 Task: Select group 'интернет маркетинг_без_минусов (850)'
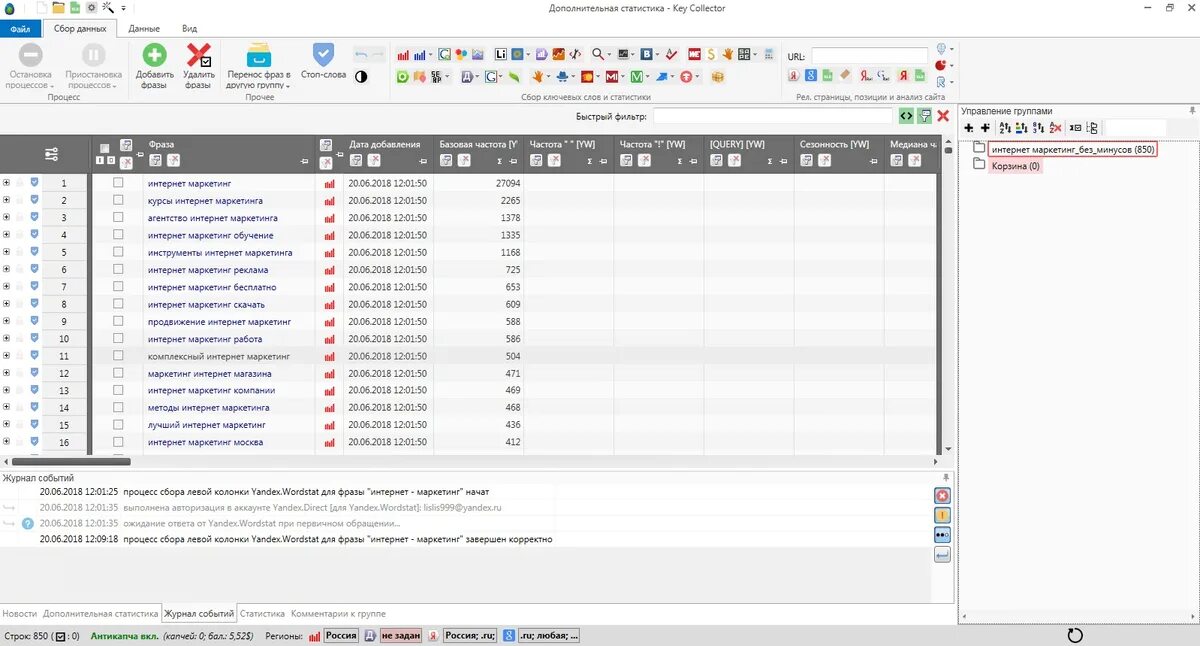1072,149
